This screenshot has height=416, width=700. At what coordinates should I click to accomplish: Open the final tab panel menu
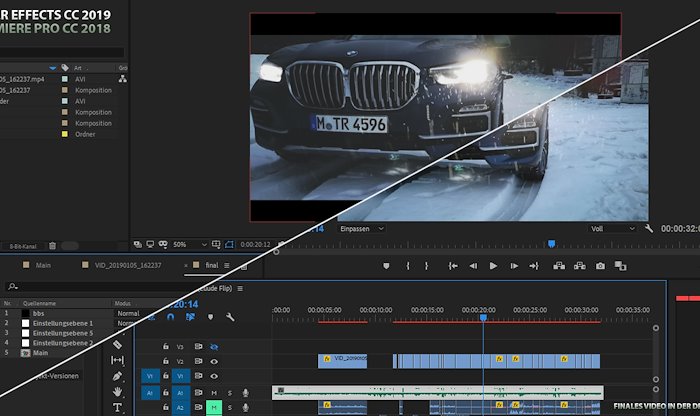(227, 265)
